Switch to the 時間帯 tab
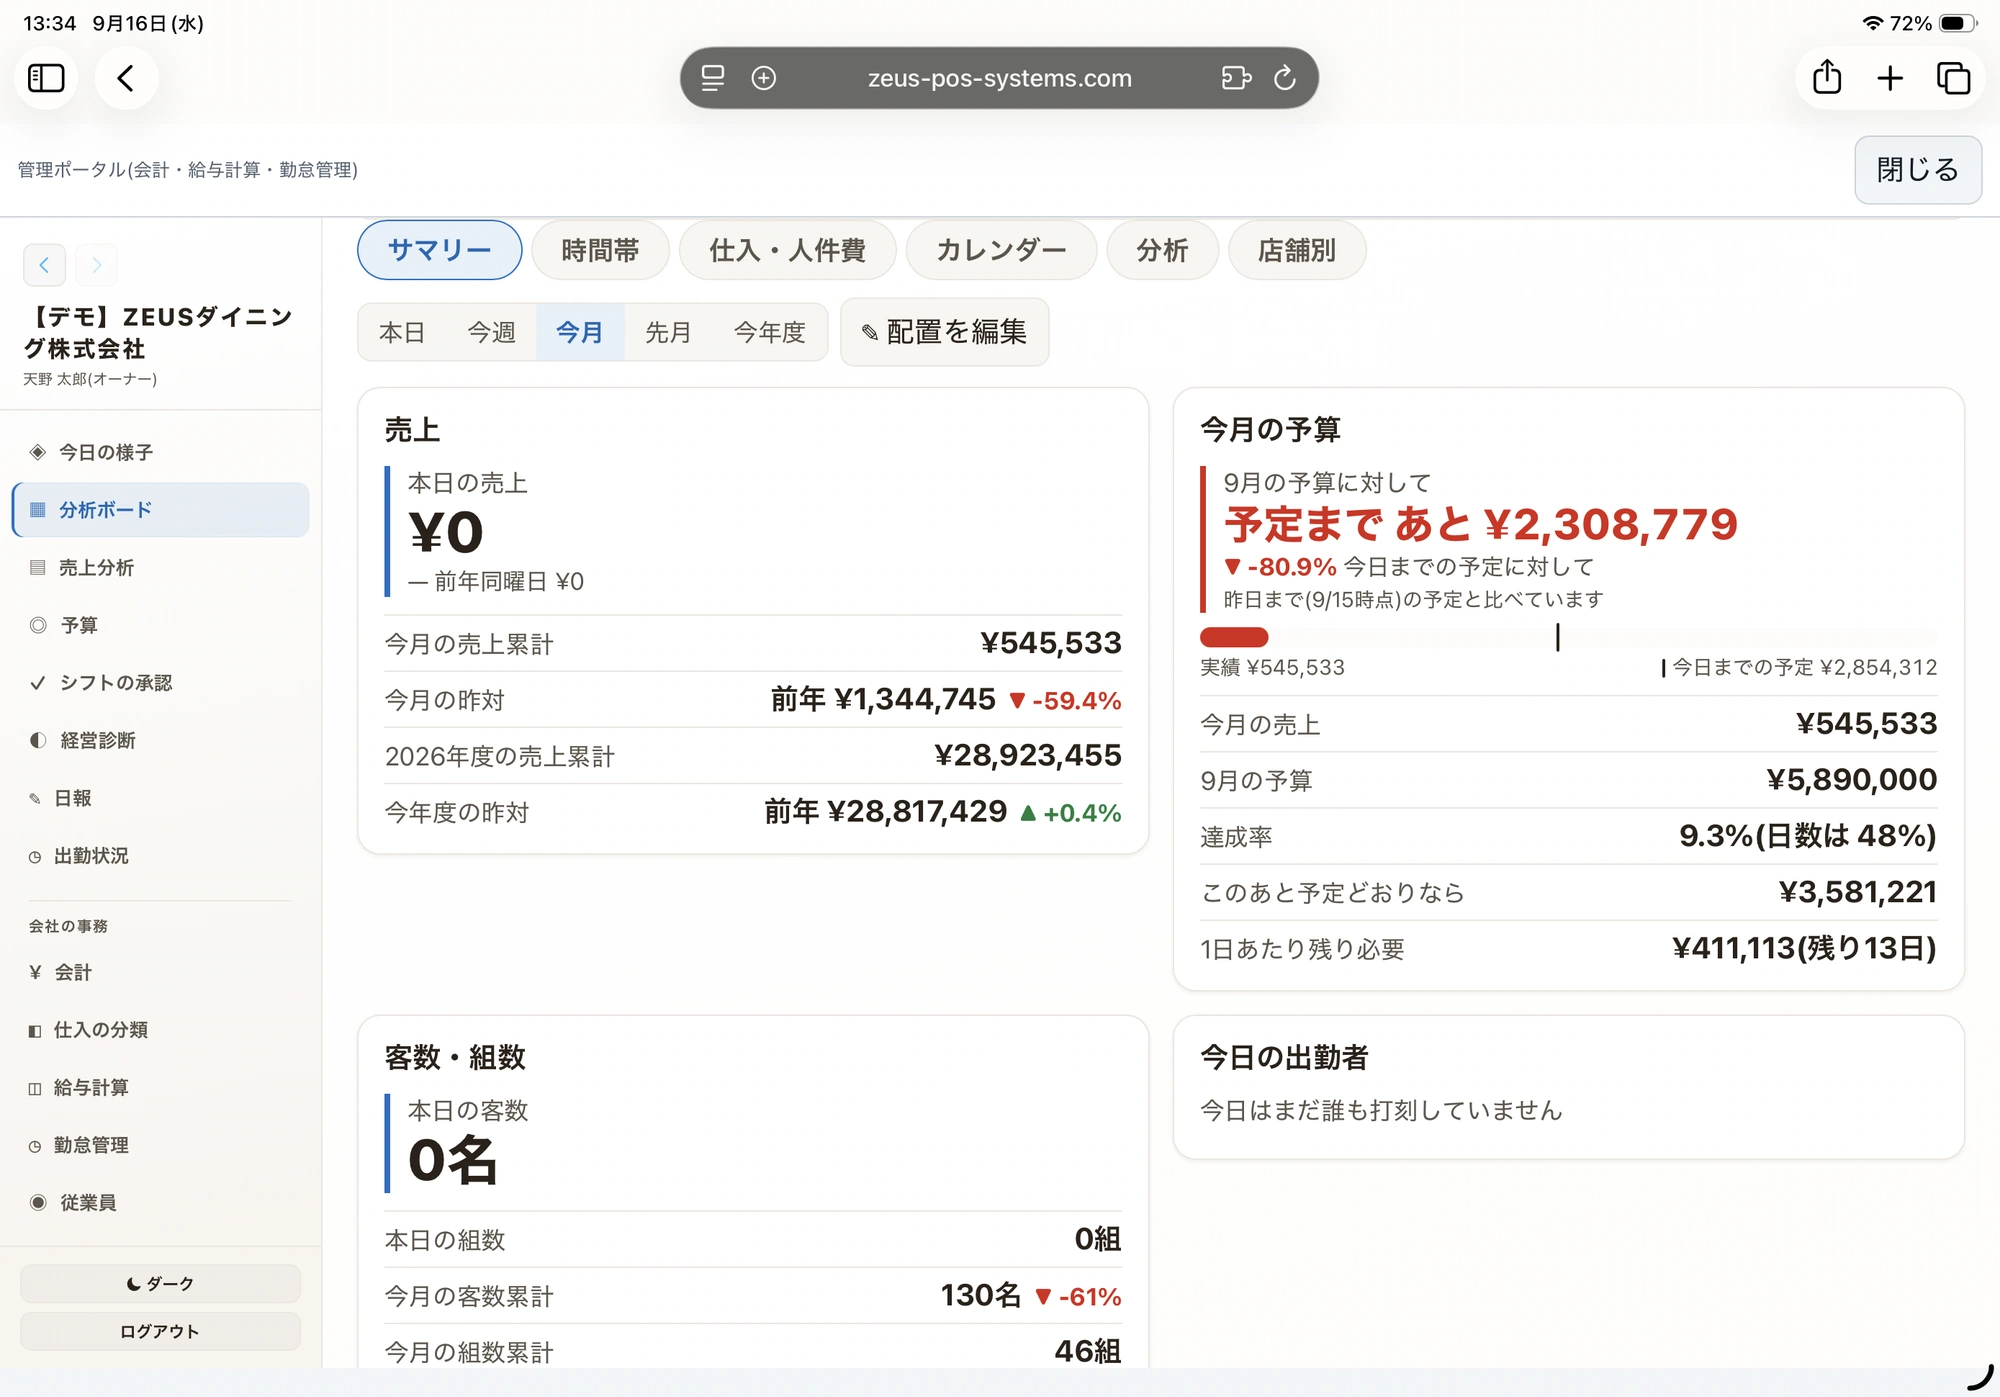This screenshot has width=2000, height=1397. point(600,250)
